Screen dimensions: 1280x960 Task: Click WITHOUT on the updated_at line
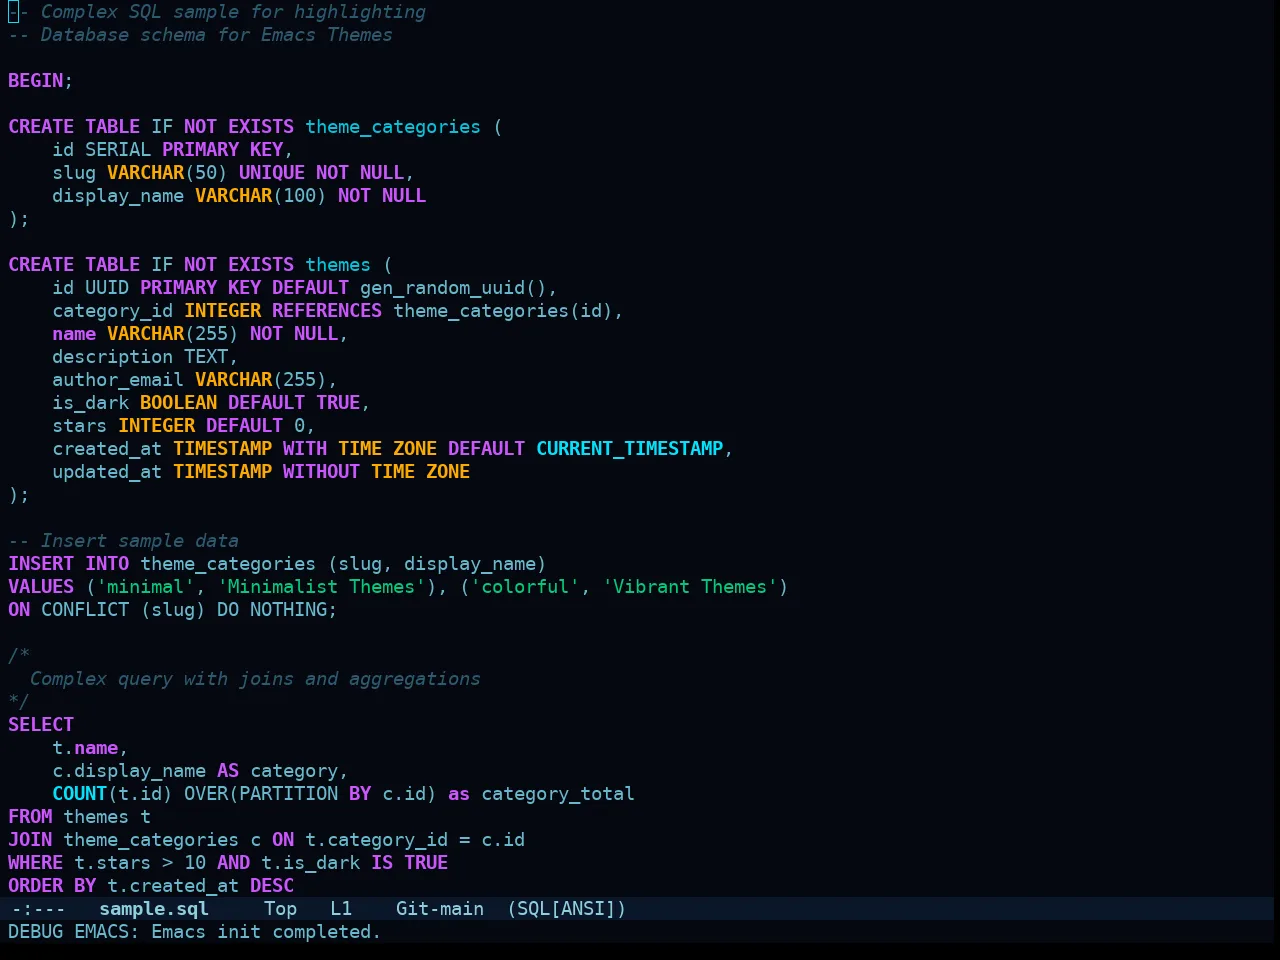tap(321, 472)
